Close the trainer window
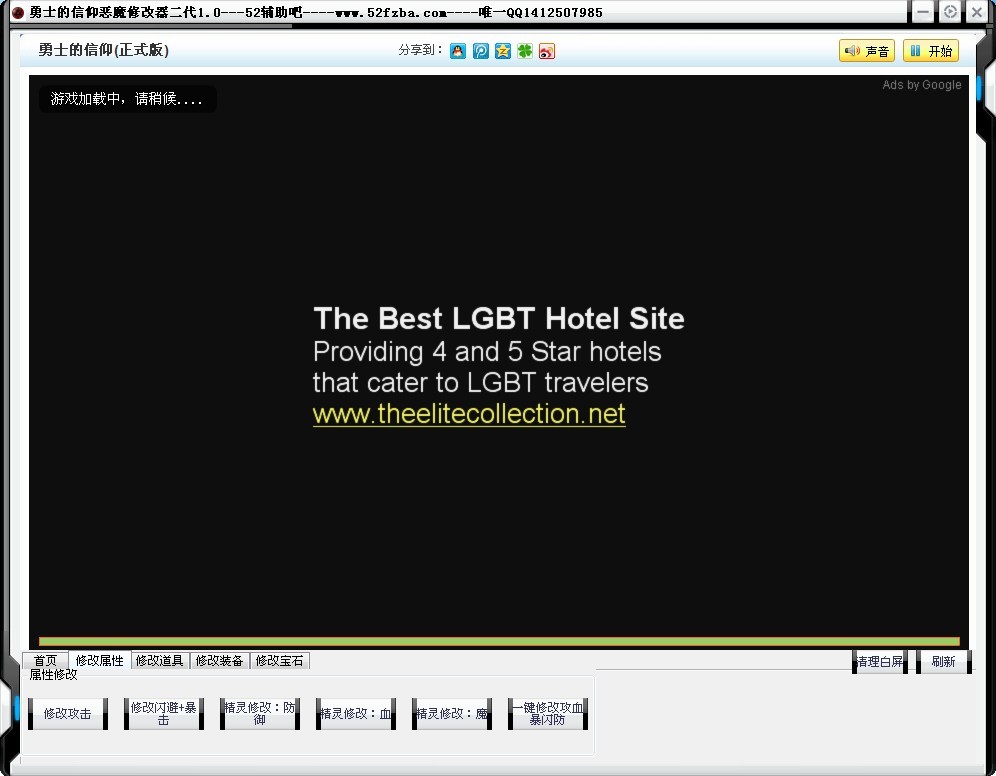Screen dimensions: 996x776 977,11
